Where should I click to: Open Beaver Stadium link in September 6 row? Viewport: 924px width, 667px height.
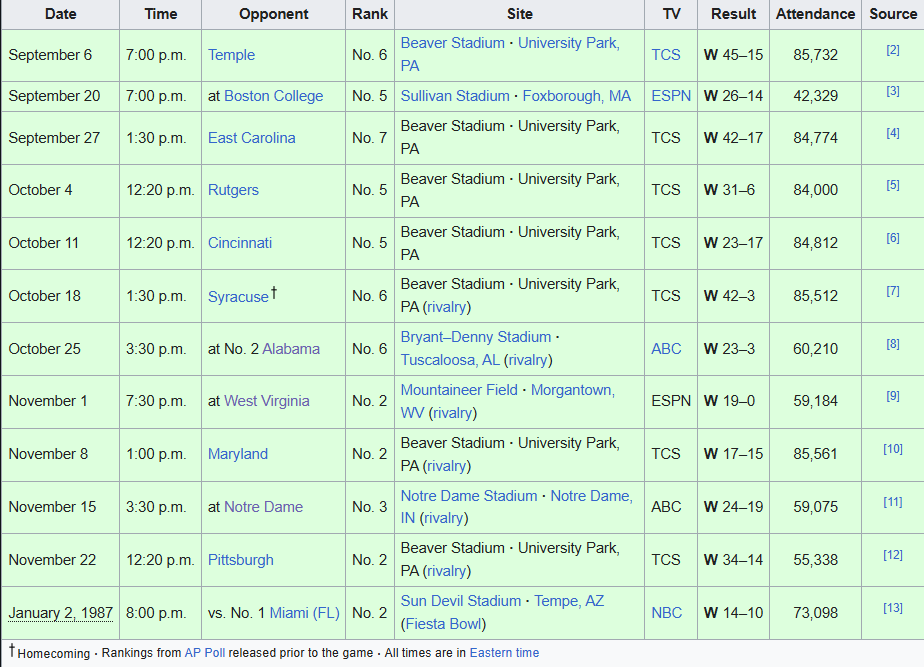(x=453, y=43)
